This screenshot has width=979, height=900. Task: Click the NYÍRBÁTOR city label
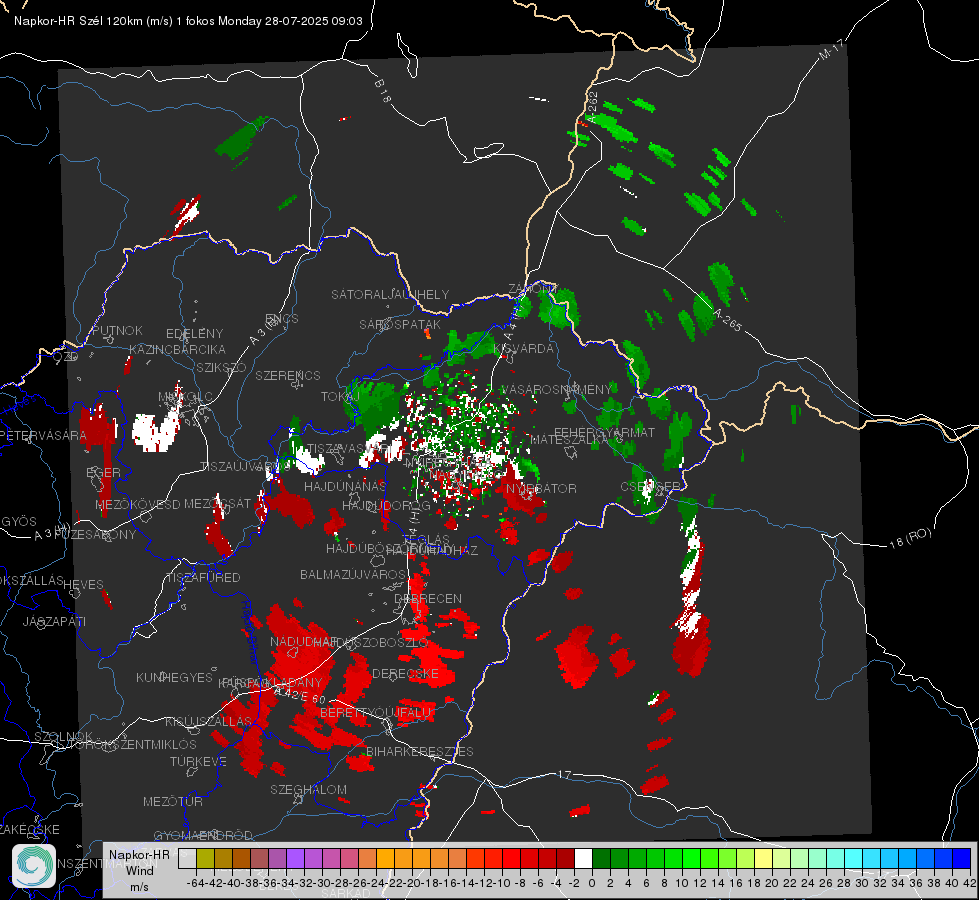(541, 488)
